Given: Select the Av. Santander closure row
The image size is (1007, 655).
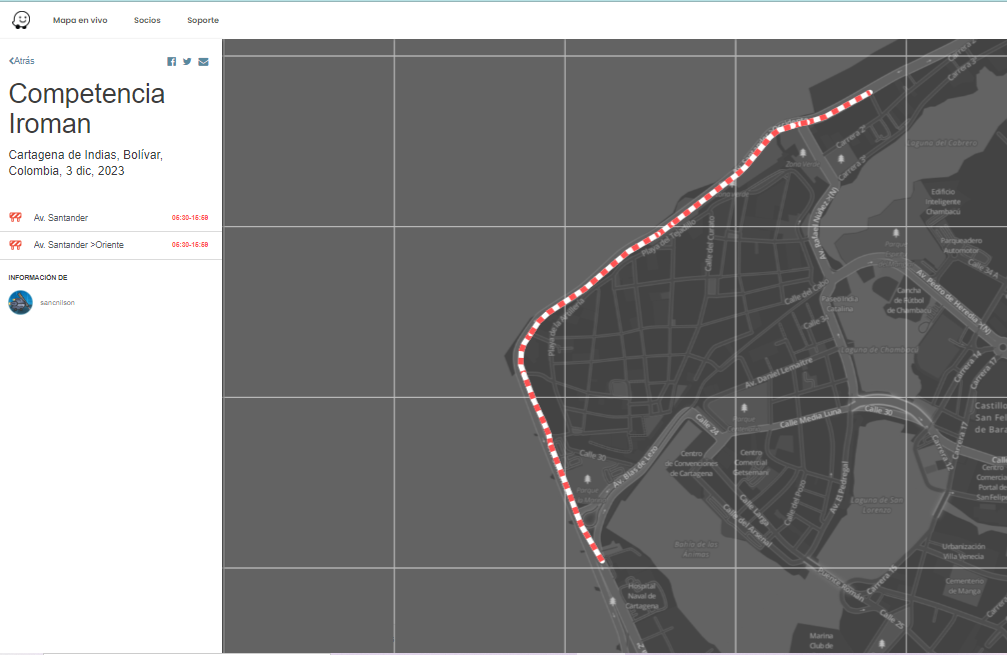Looking at the screenshot, I should [110, 218].
